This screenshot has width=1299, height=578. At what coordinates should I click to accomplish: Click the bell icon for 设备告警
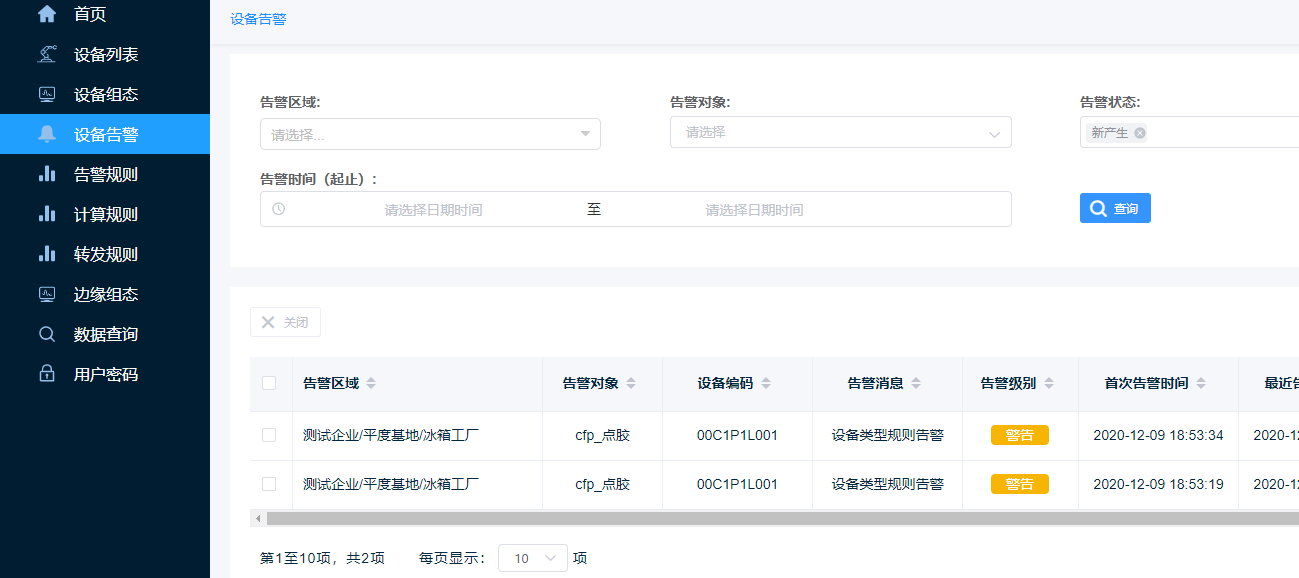tap(47, 134)
